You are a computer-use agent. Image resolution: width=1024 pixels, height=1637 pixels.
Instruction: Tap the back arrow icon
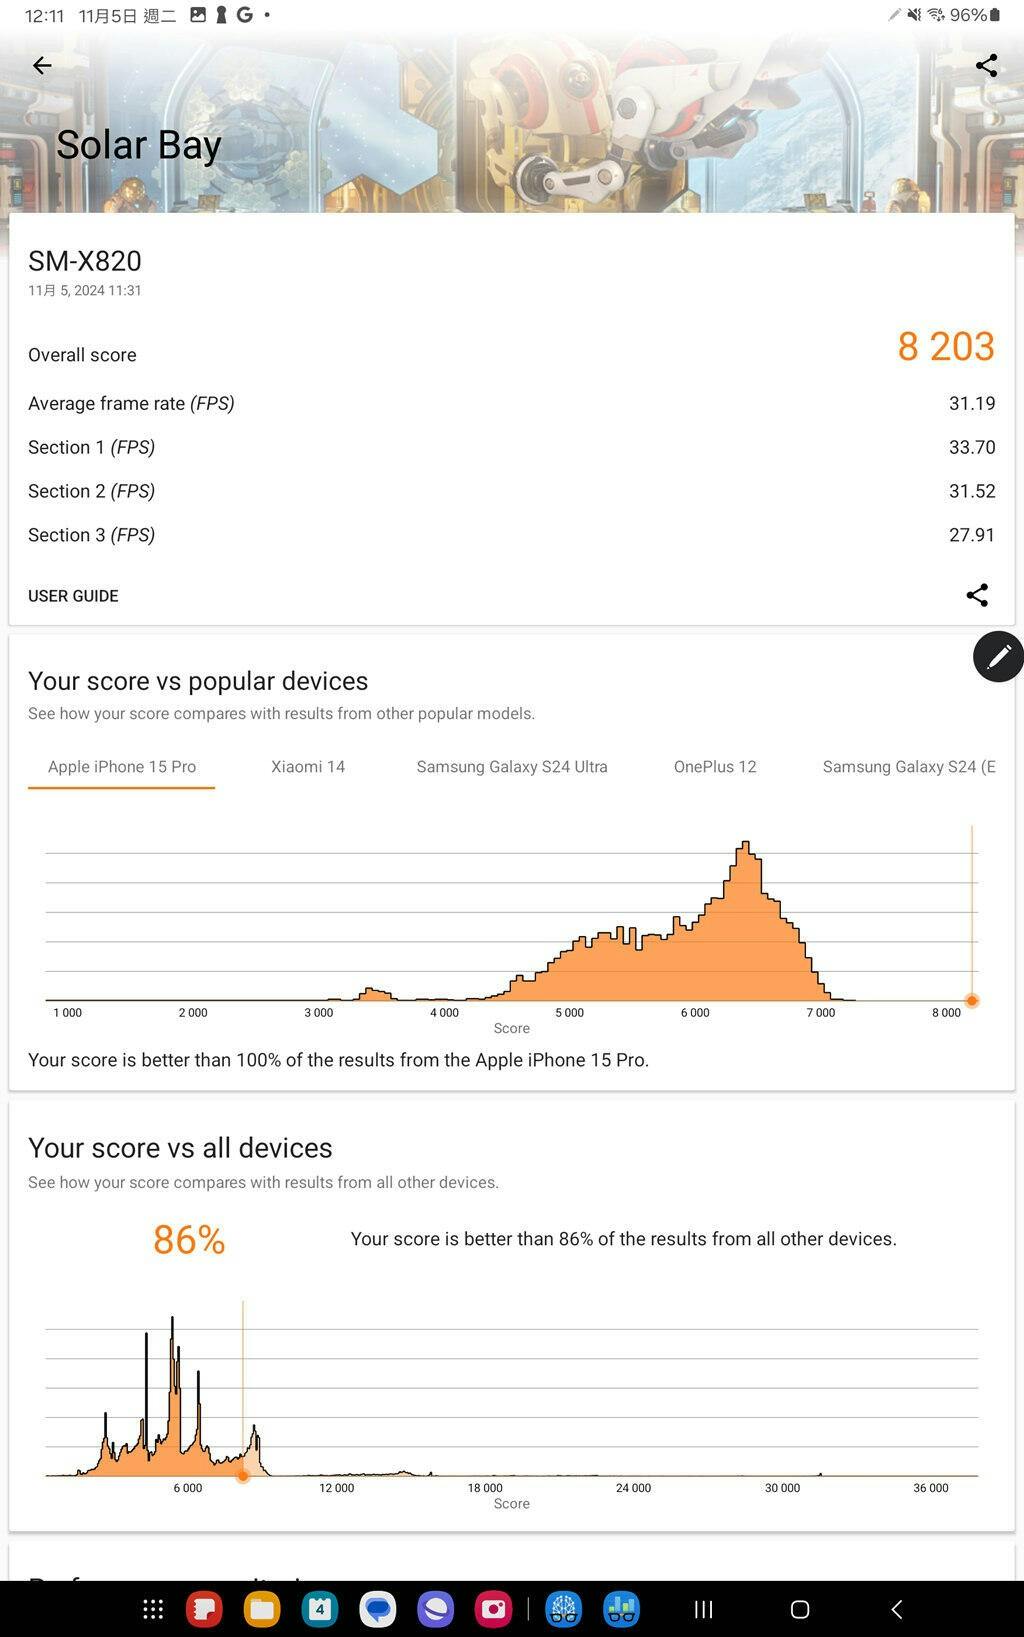coord(41,65)
